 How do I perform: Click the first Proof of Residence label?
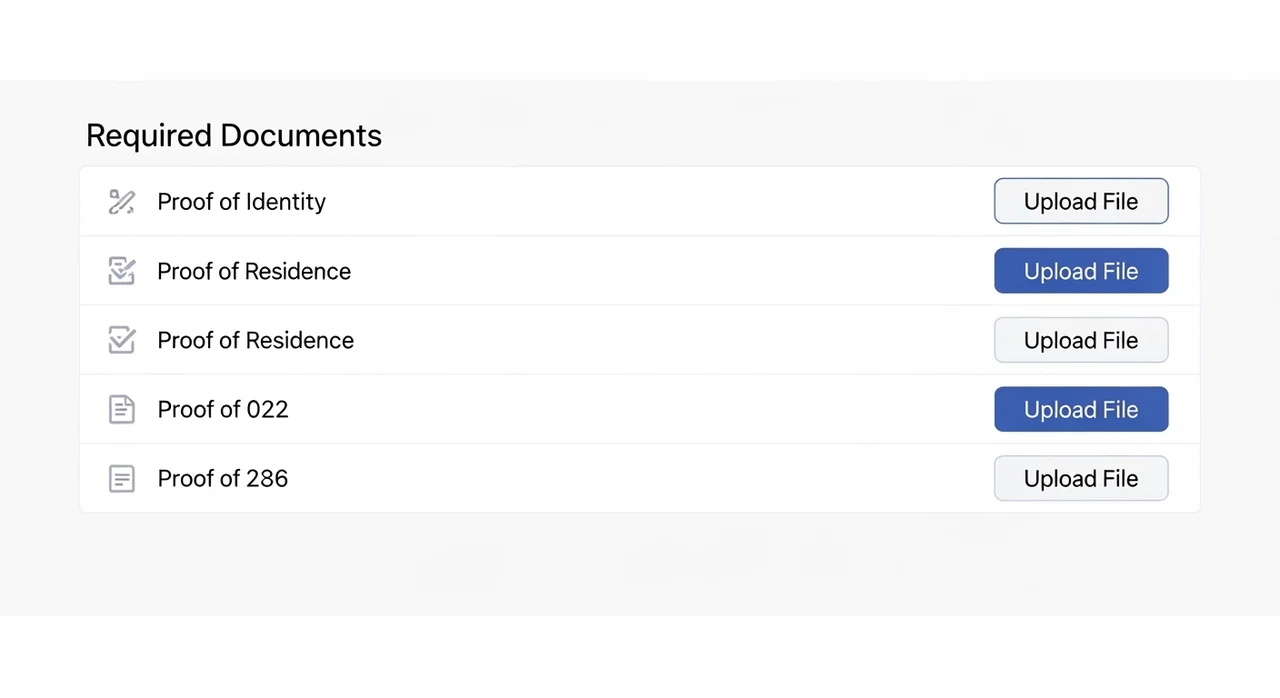click(x=254, y=271)
